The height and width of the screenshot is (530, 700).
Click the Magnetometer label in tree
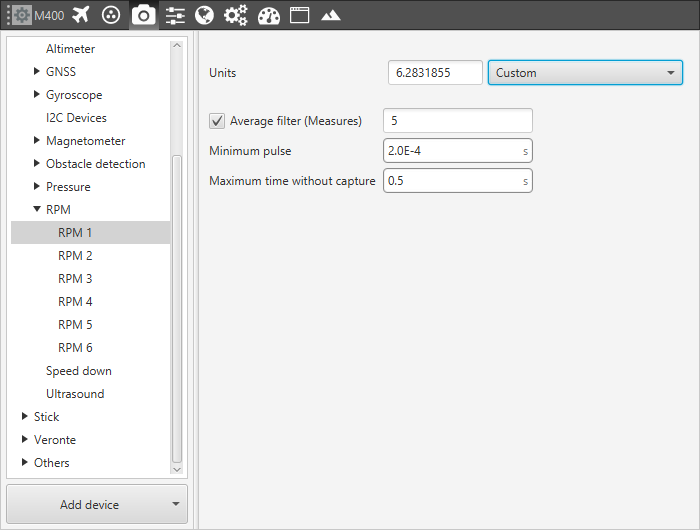click(x=86, y=141)
